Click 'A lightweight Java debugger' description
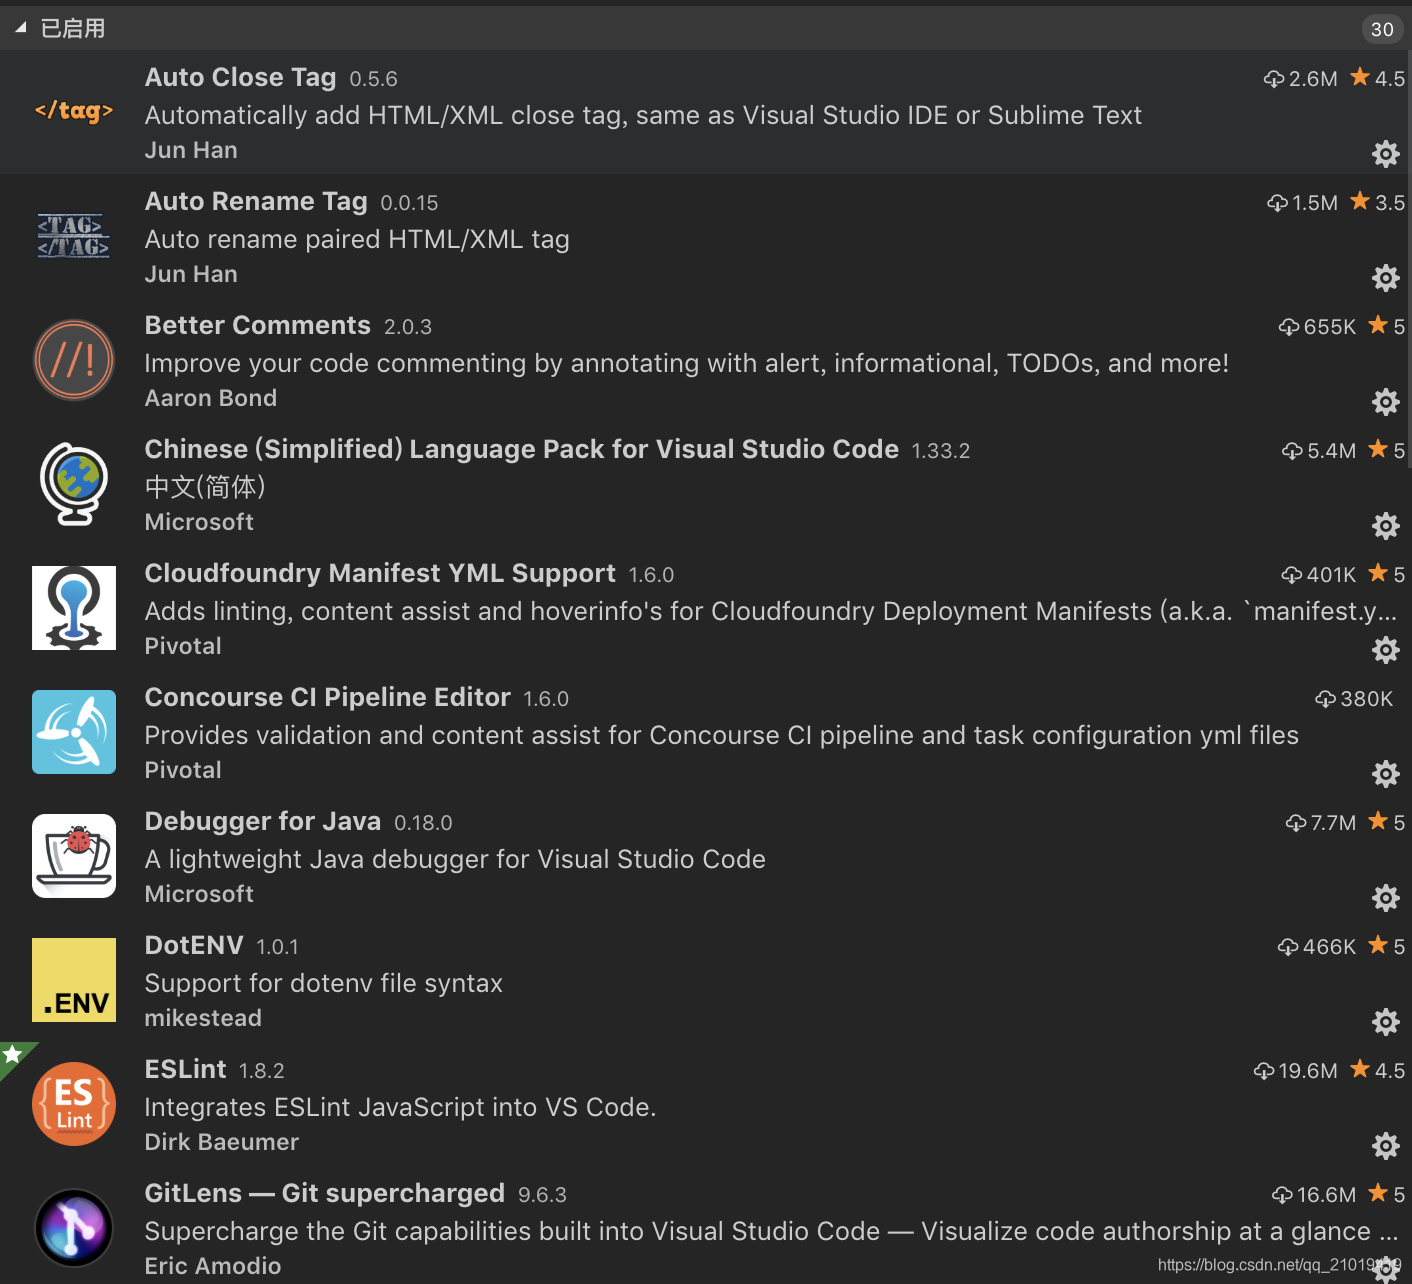This screenshot has width=1412, height=1284. 455,859
